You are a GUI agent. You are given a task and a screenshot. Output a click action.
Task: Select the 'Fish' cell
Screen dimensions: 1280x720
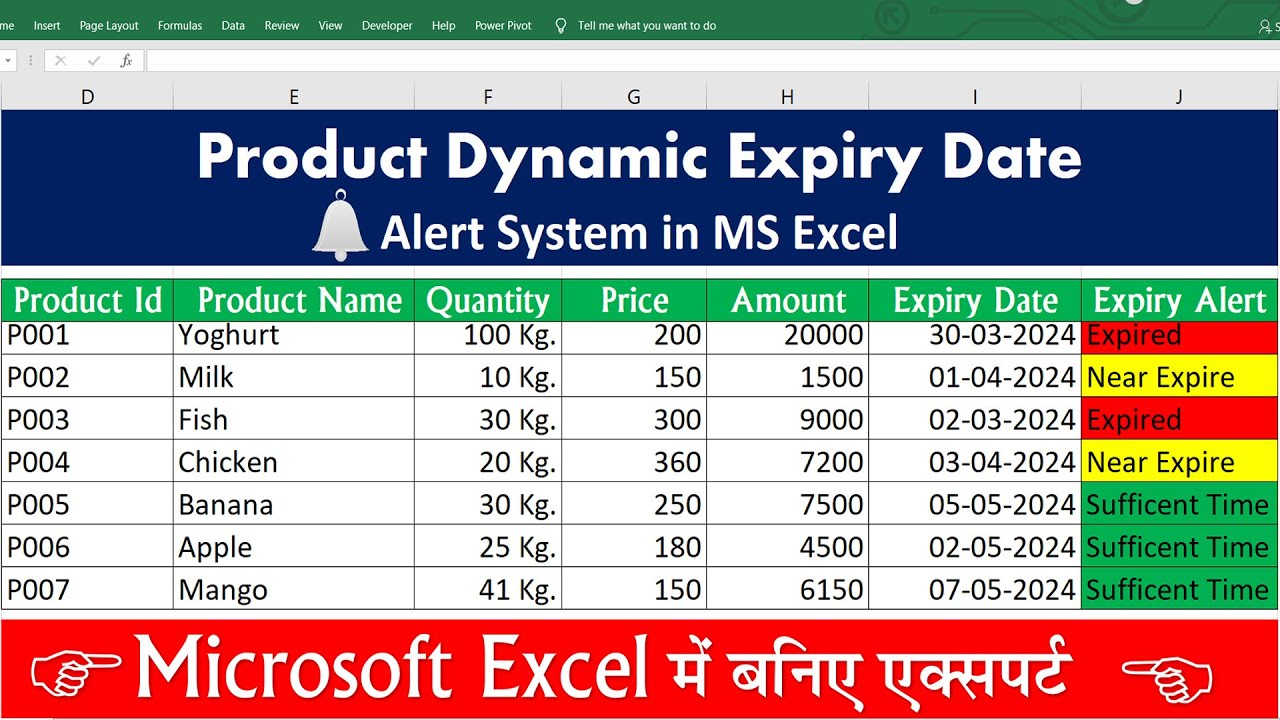[x=294, y=418]
